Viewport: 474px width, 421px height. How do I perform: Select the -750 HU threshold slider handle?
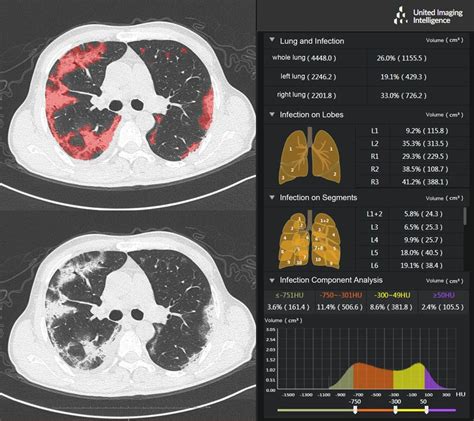coord(355,410)
